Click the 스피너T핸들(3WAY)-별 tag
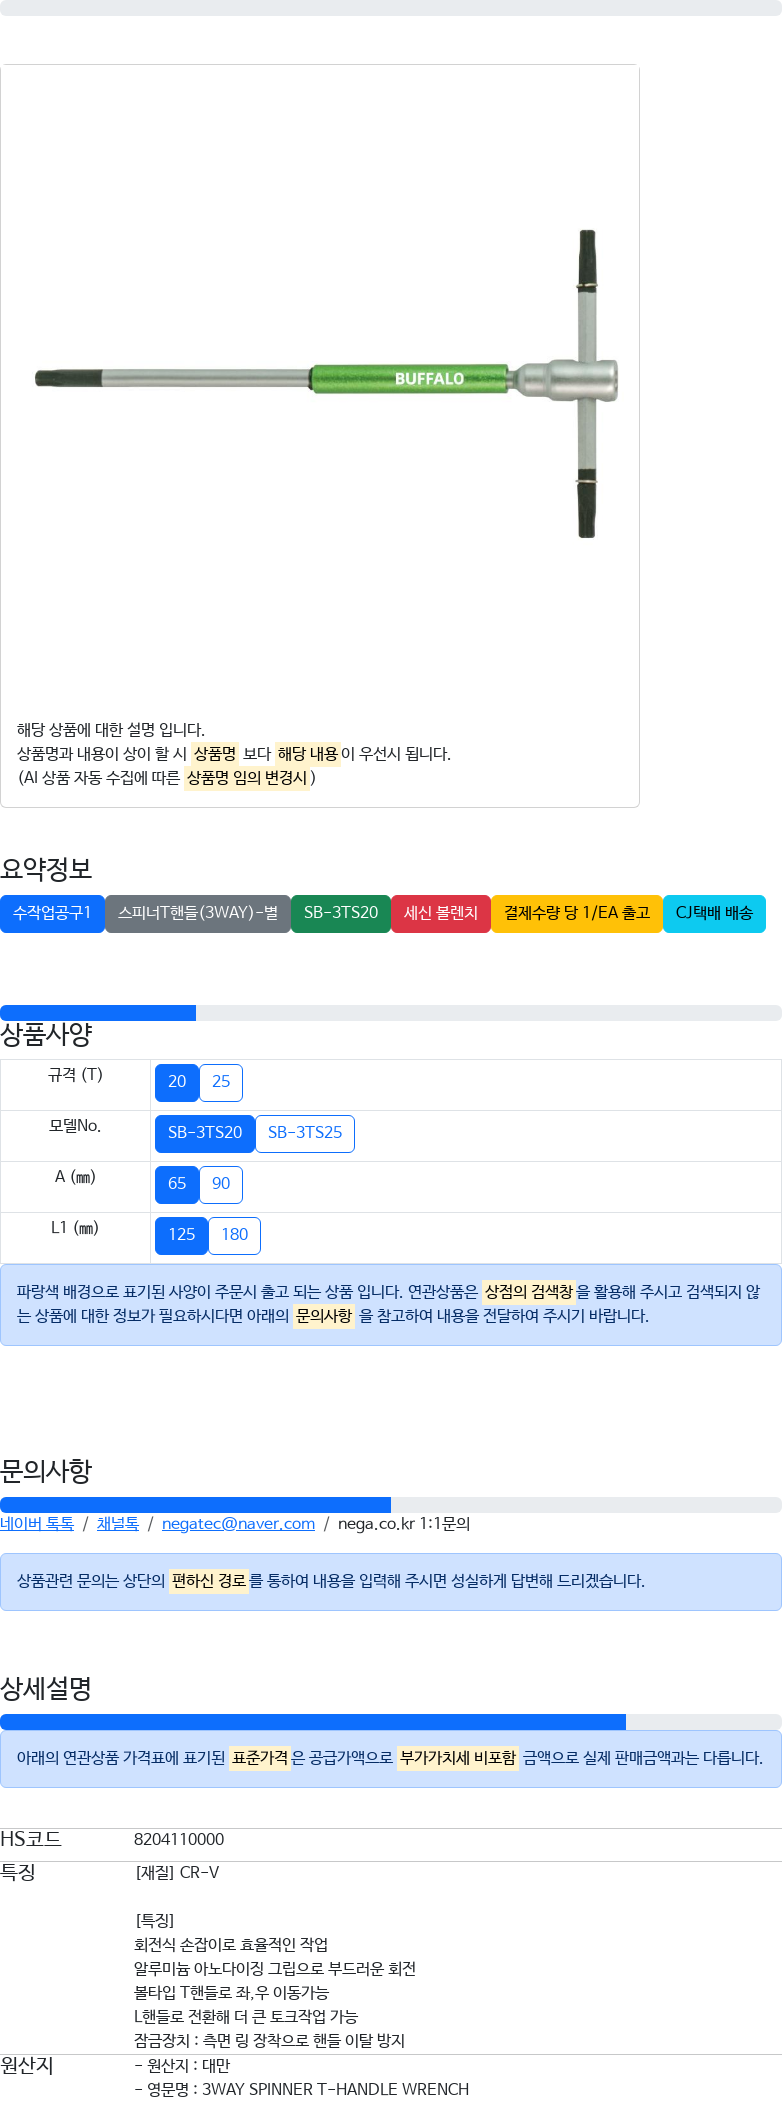The image size is (782, 2103). tap(198, 913)
